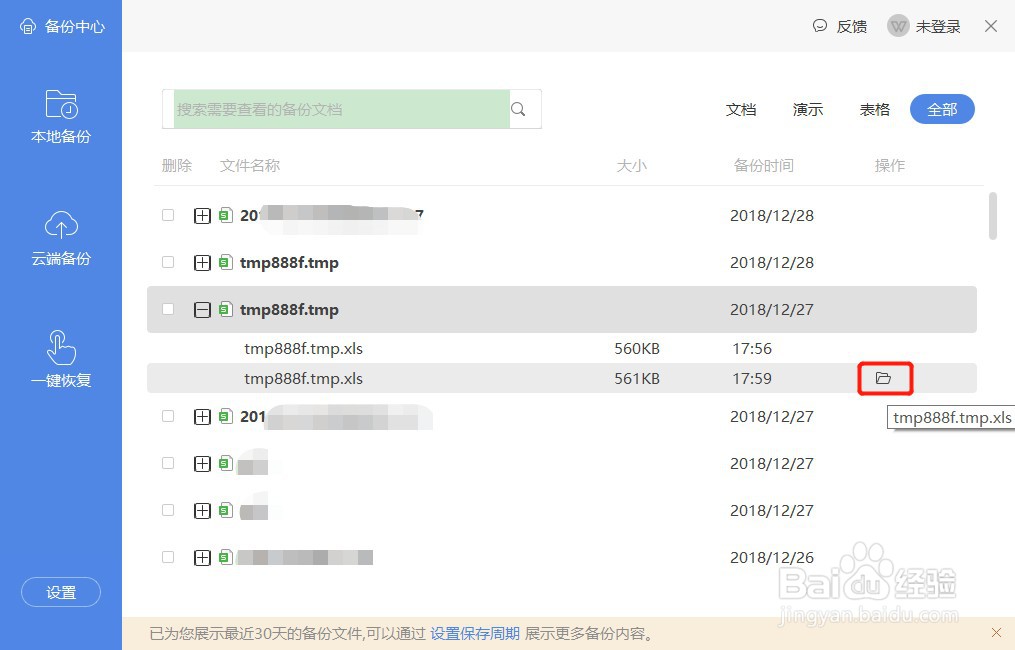Viewport: 1015px width, 650px height.
Task: Open the 演示 presentations filter
Action: click(807, 109)
